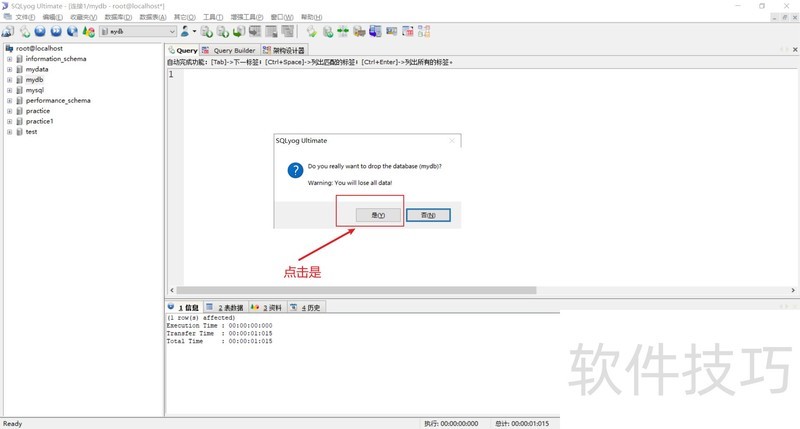Click the Execute all queries double-arrow icon
This screenshot has width=800, height=429.
click(x=56, y=32)
